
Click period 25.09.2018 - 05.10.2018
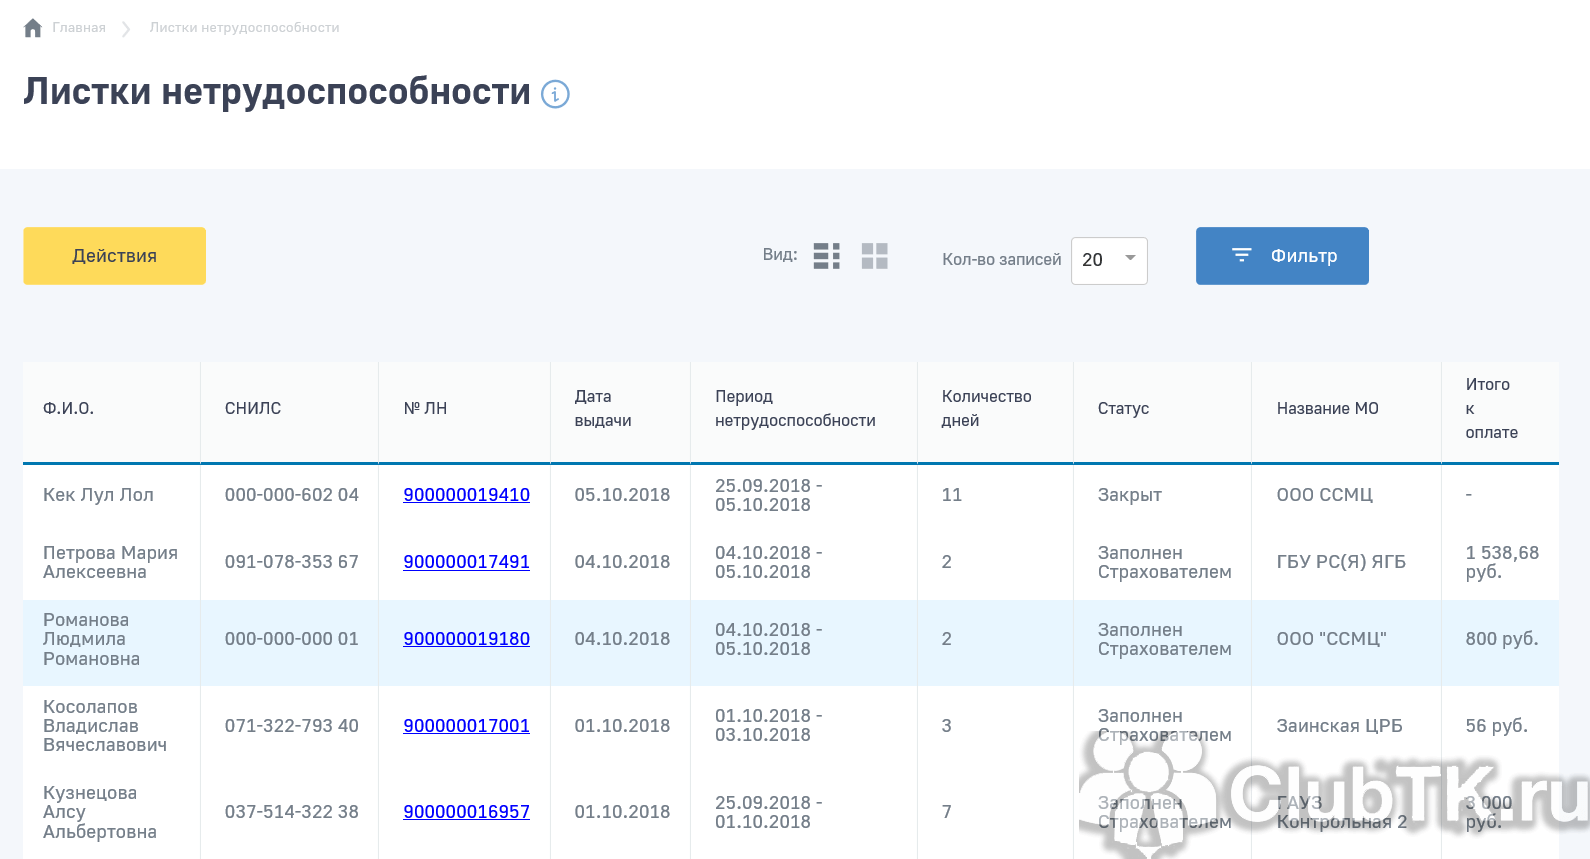tap(768, 495)
